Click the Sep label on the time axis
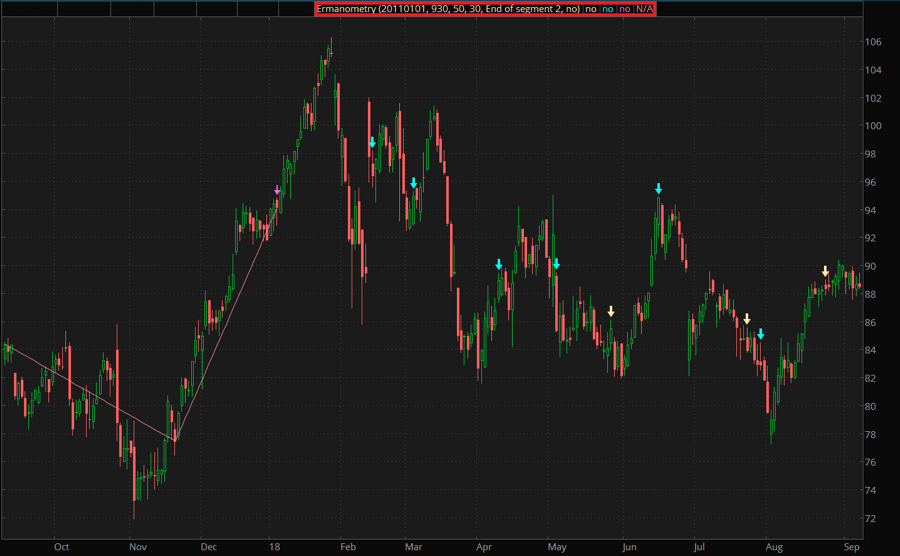 [851, 547]
